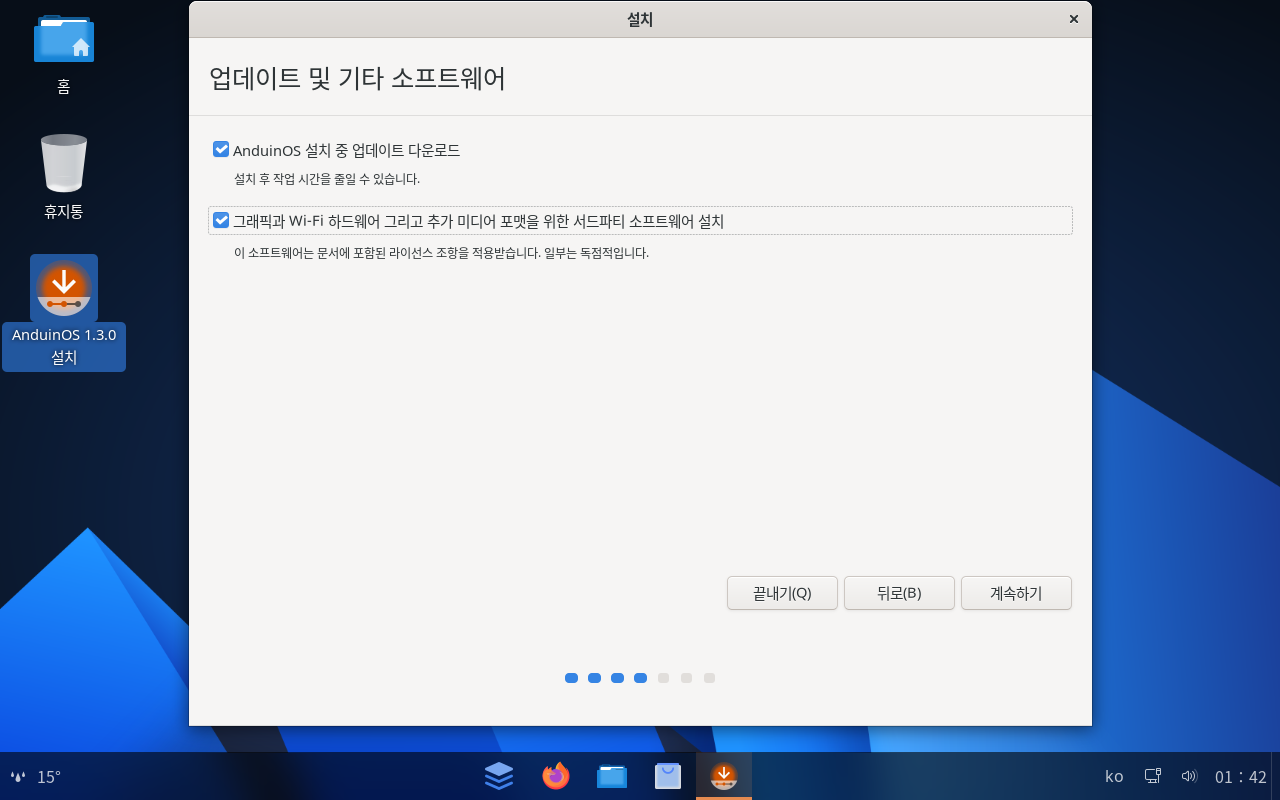Click the 끝내기(Q) button
The height and width of the screenshot is (800, 1280).
pos(782,593)
